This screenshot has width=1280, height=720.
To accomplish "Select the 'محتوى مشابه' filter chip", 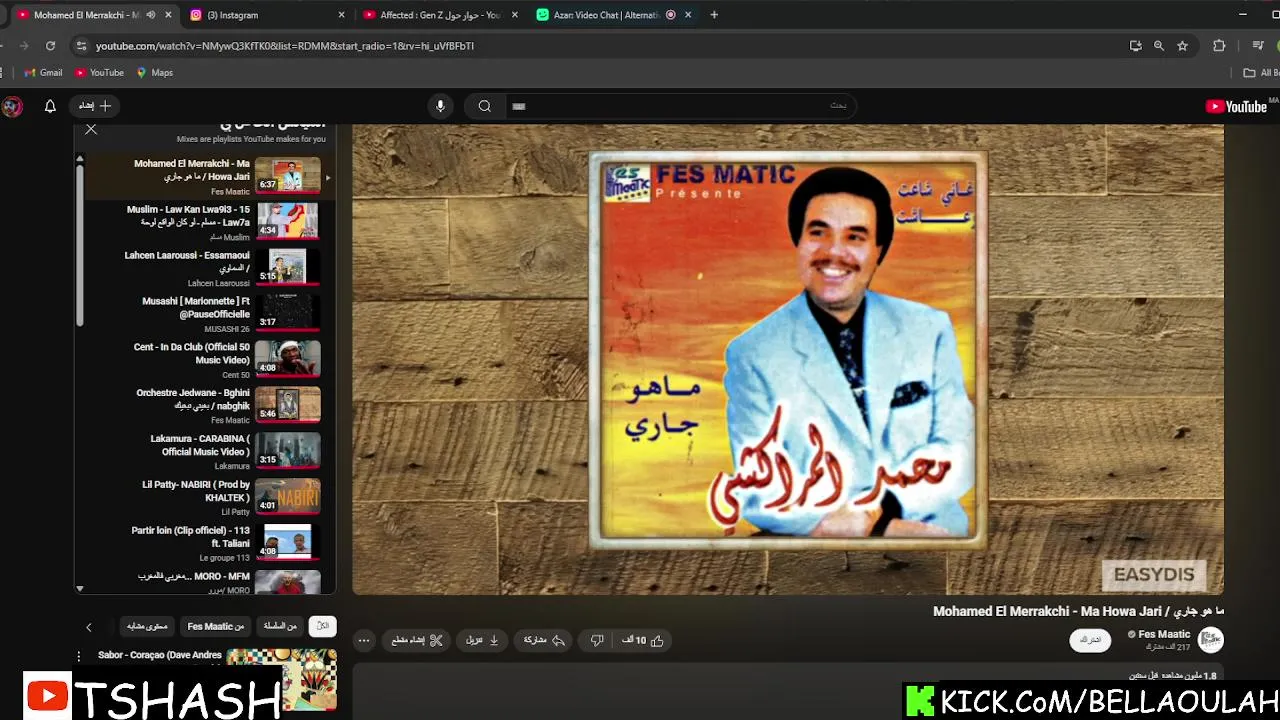I will pos(147,626).
